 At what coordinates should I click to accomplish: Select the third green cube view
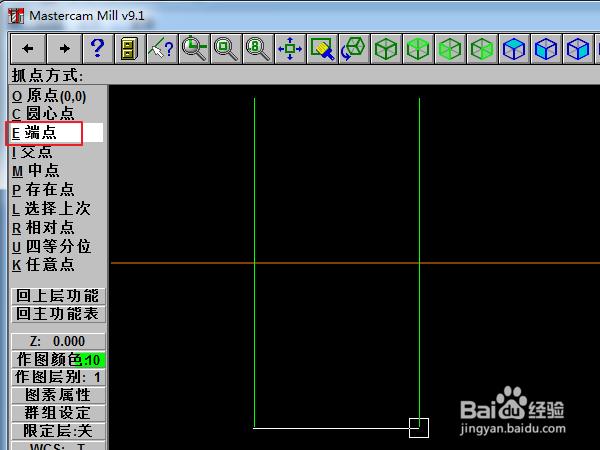(x=450, y=49)
